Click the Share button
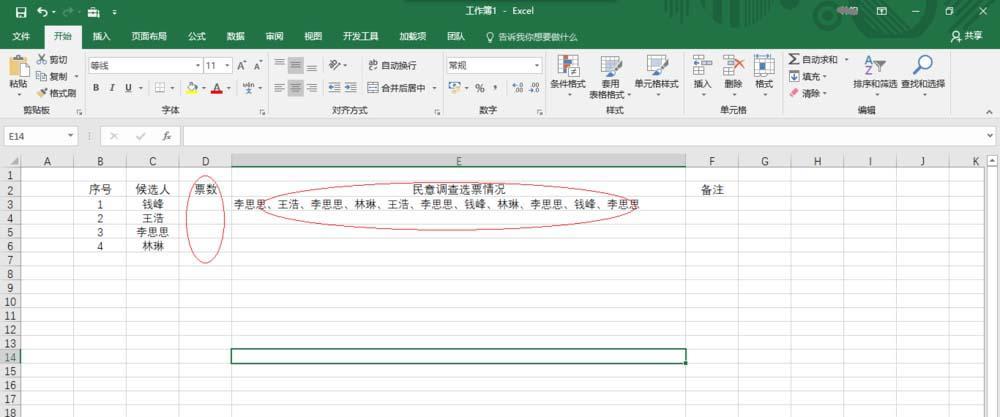The width and height of the screenshot is (1000, 417). (966, 36)
